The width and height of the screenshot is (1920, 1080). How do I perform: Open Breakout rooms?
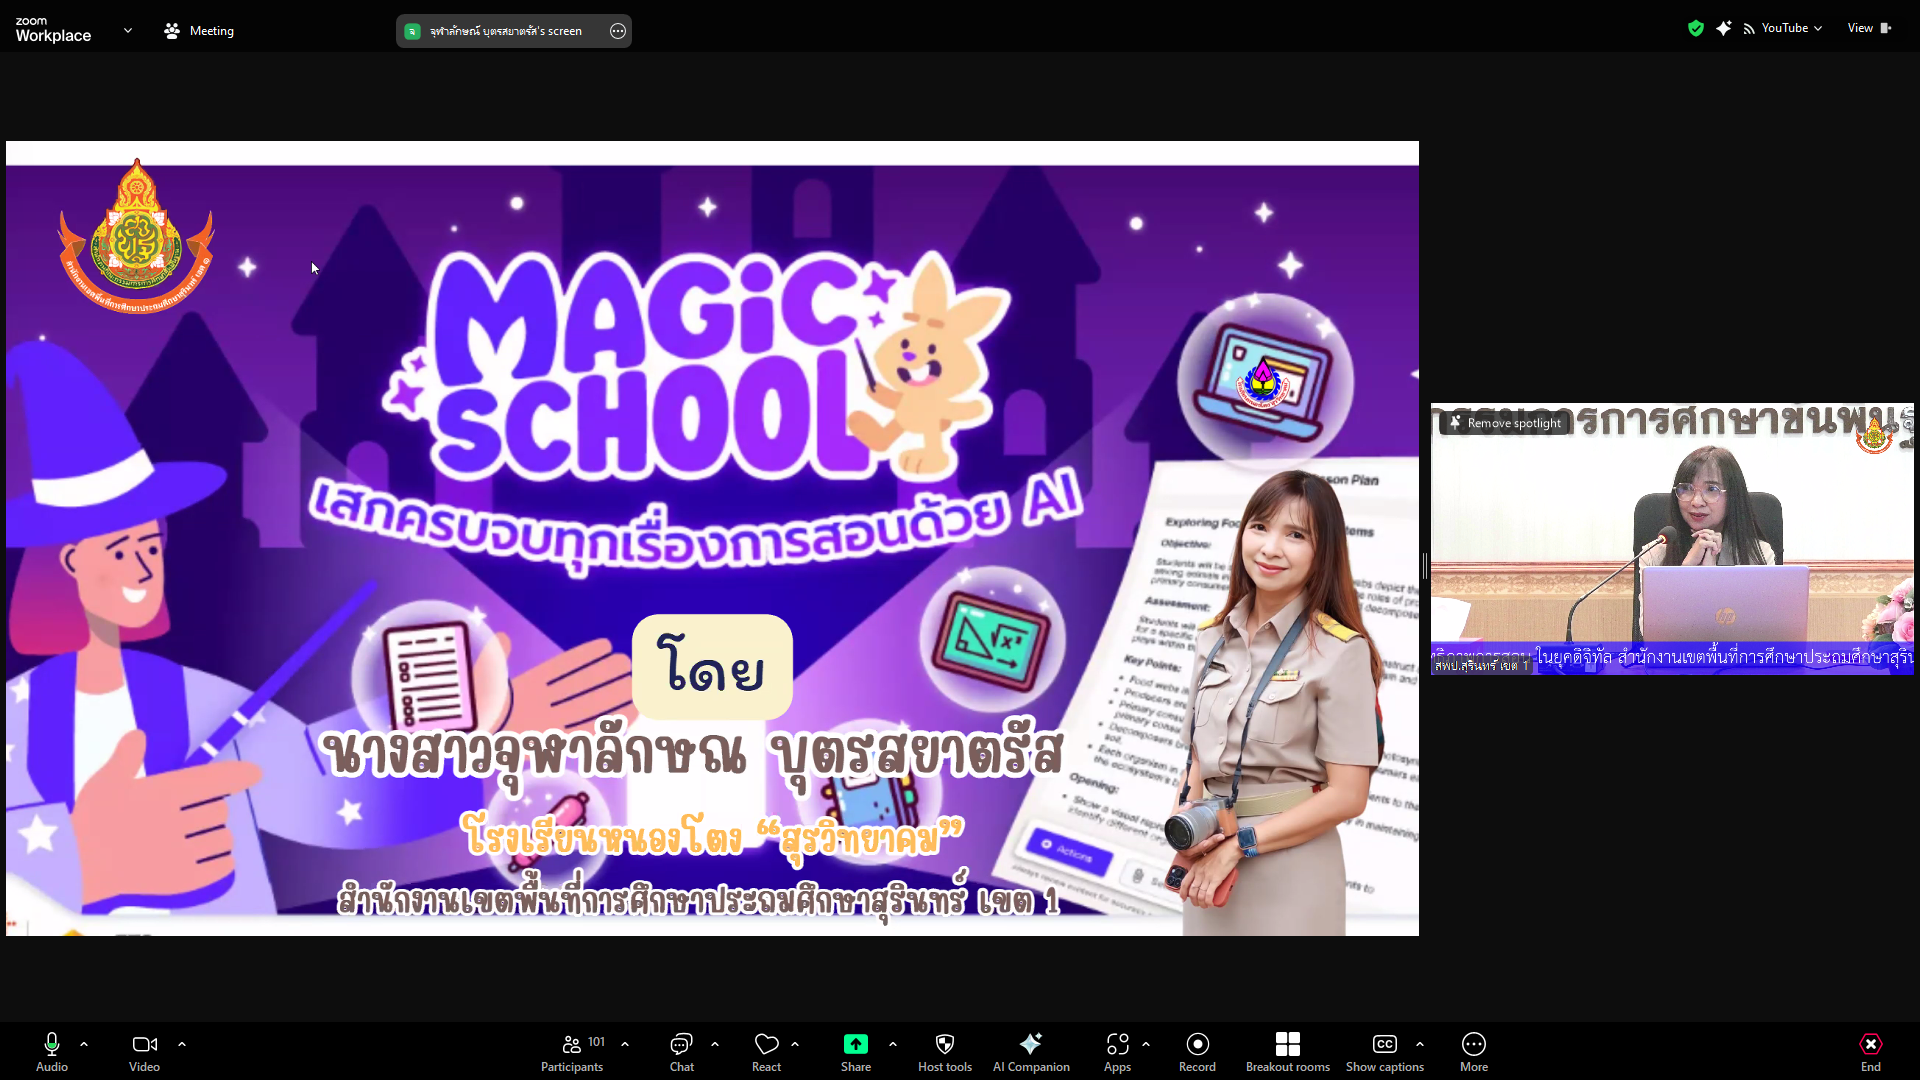(1288, 1052)
